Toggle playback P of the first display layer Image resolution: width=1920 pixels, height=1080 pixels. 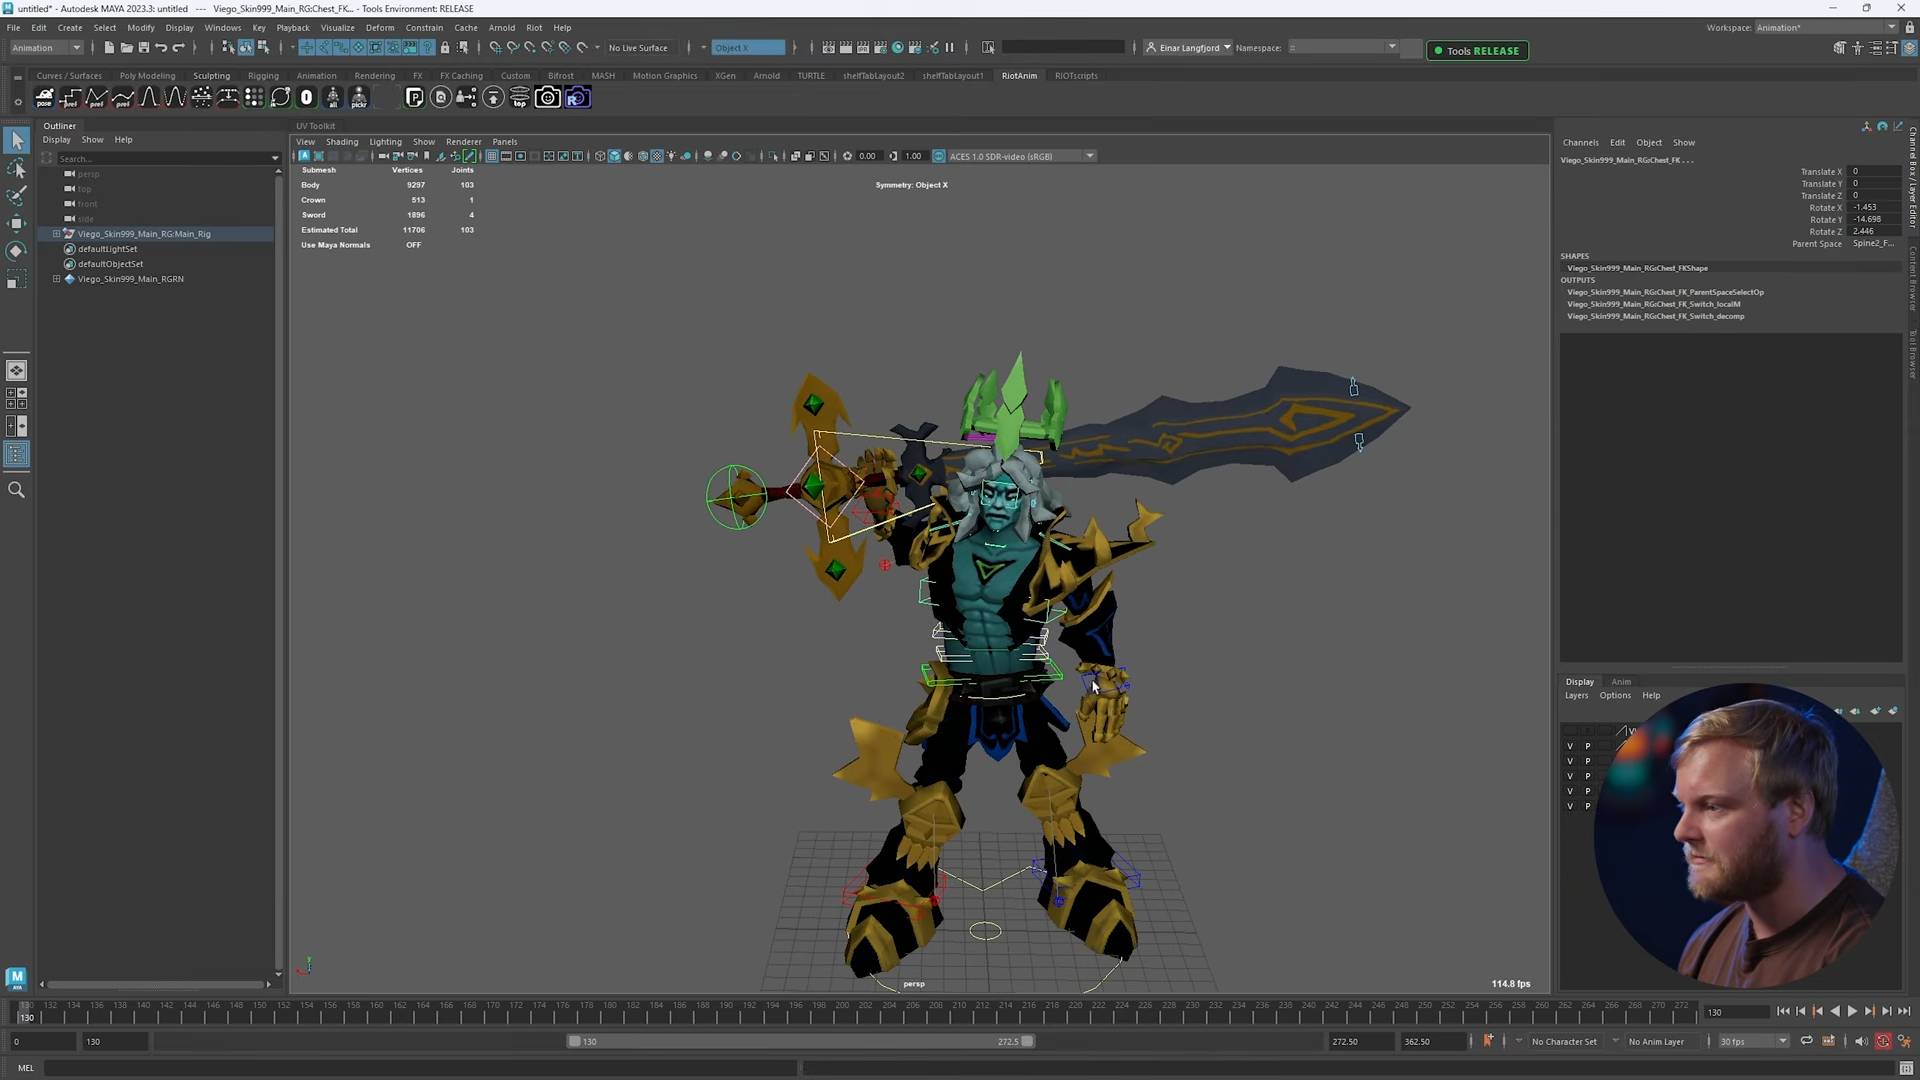pyautogui.click(x=1587, y=746)
